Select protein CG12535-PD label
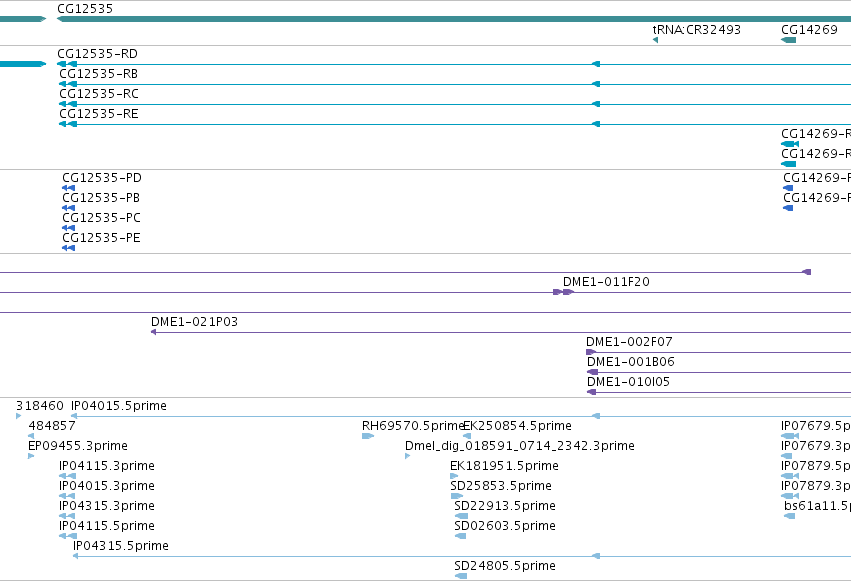The width and height of the screenshot is (851, 581). pos(102,178)
